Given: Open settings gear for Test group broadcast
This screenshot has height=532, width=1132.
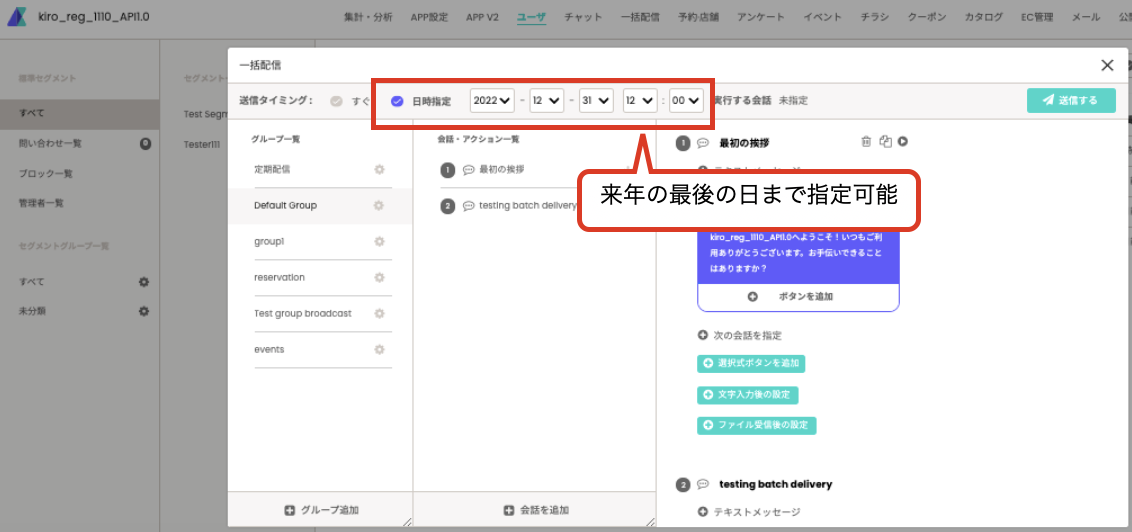Looking at the screenshot, I should point(379,314).
